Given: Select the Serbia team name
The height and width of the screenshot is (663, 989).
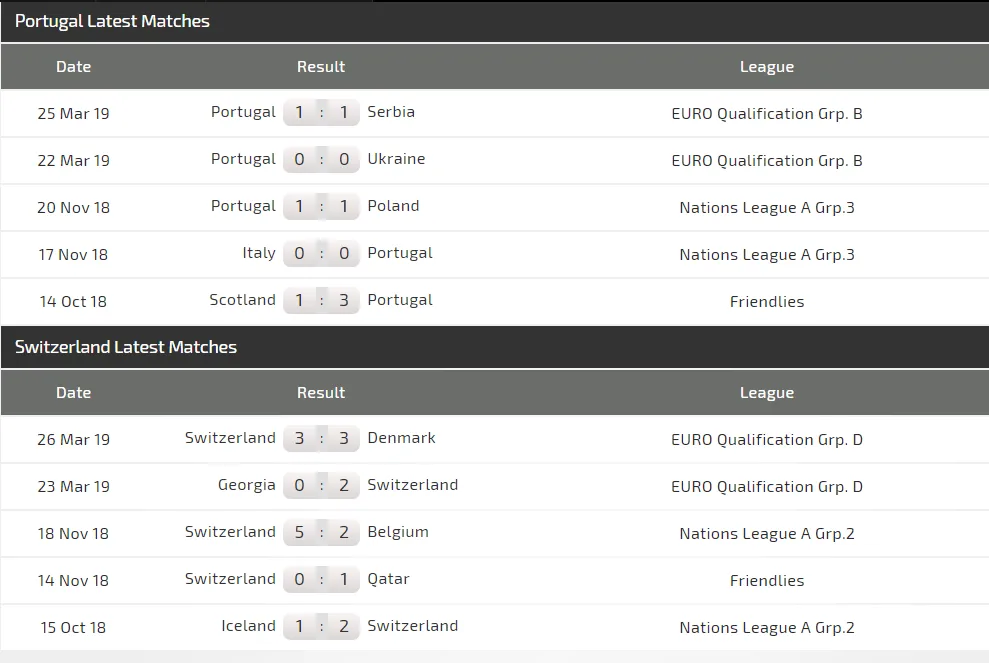Looking at the screenshot, I should click(391, 112).
